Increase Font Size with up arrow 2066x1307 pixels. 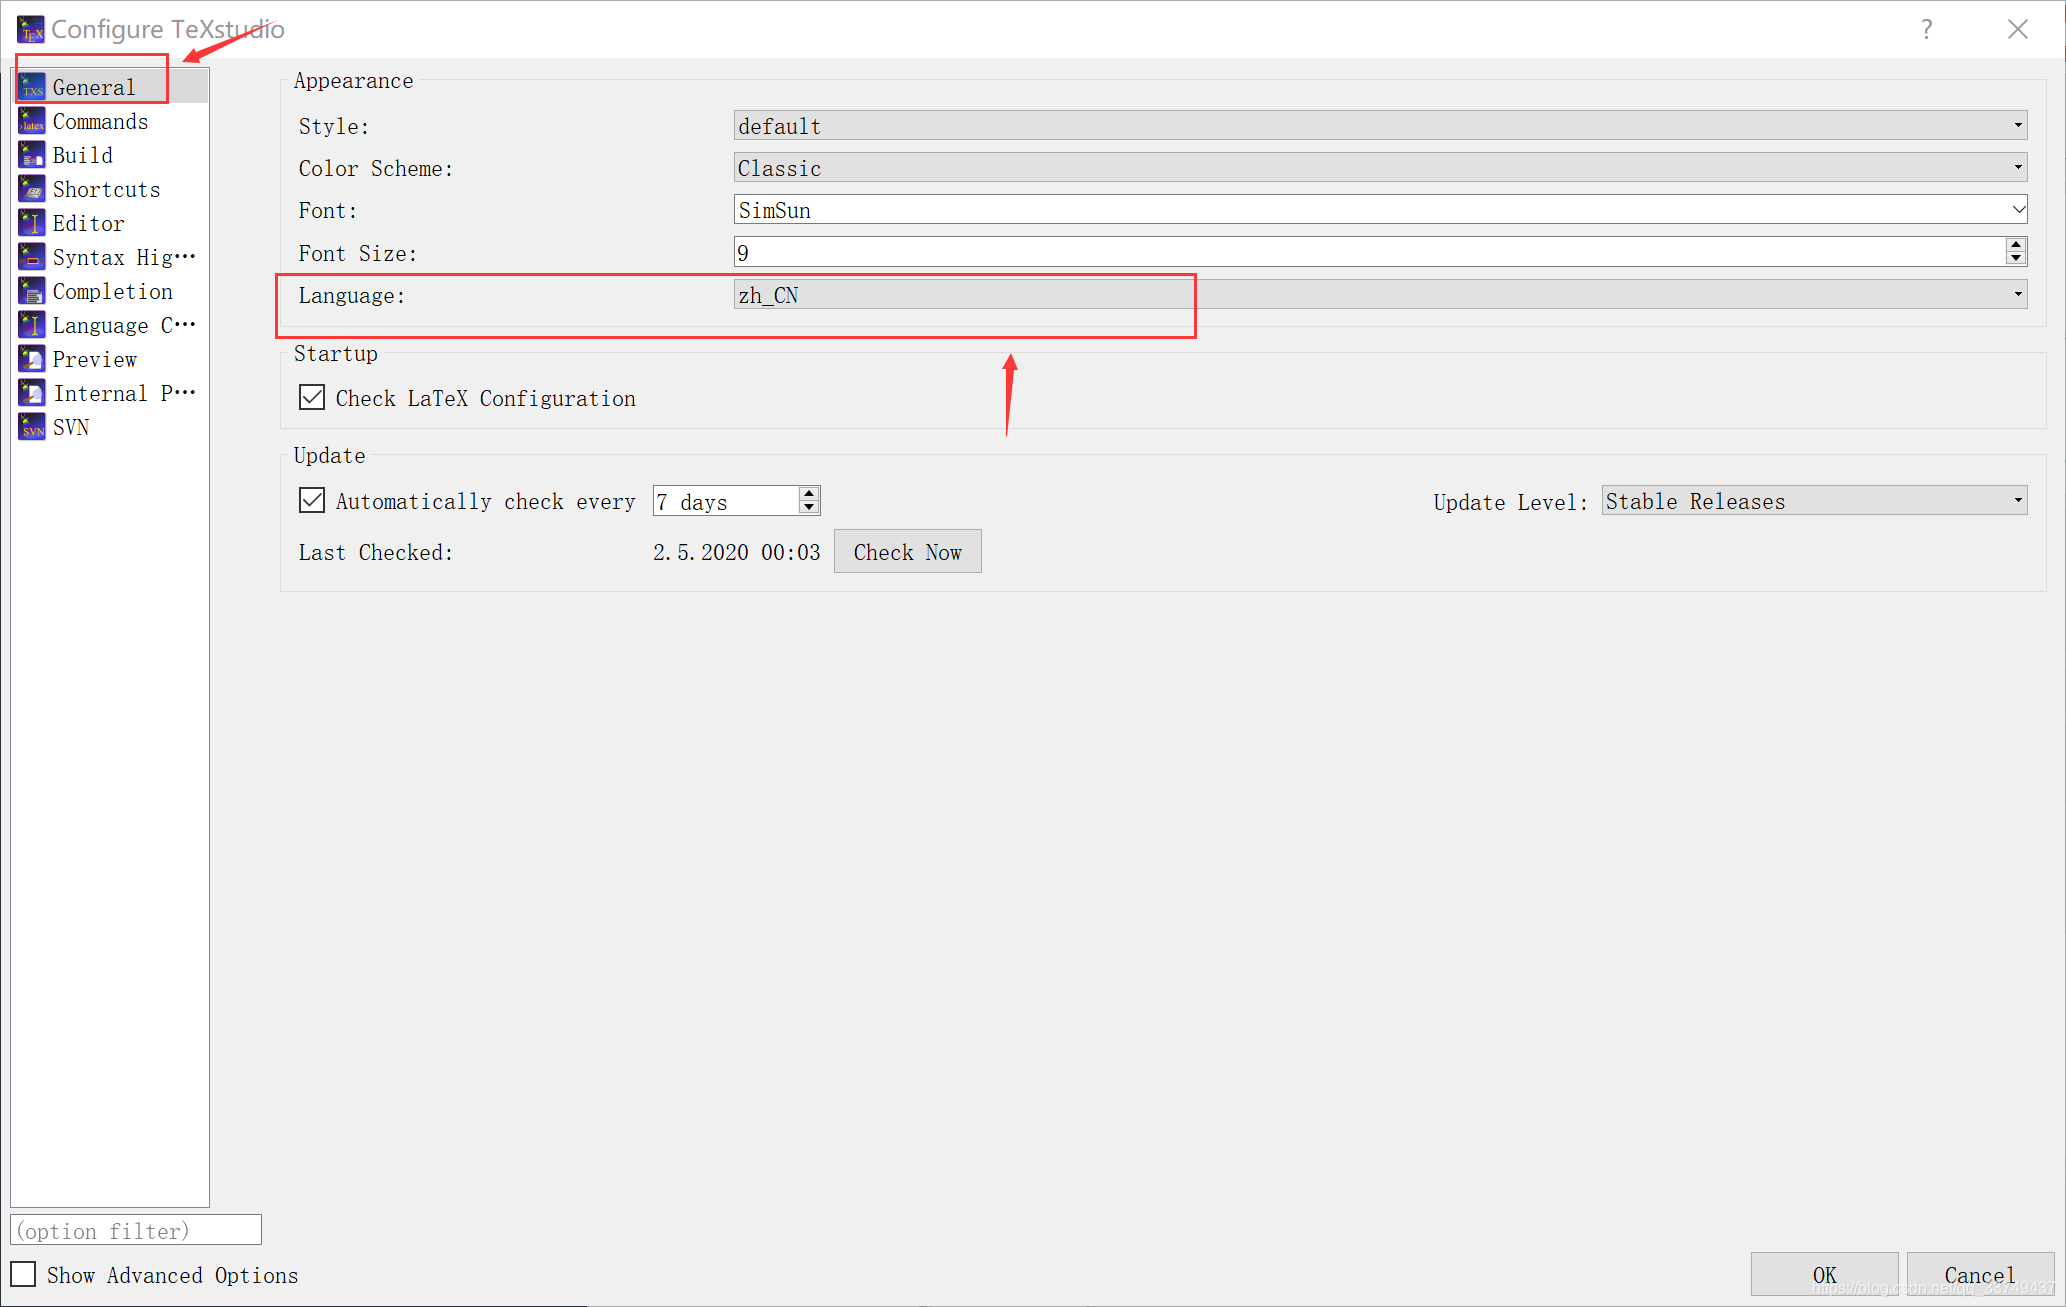click(2016, 245)
